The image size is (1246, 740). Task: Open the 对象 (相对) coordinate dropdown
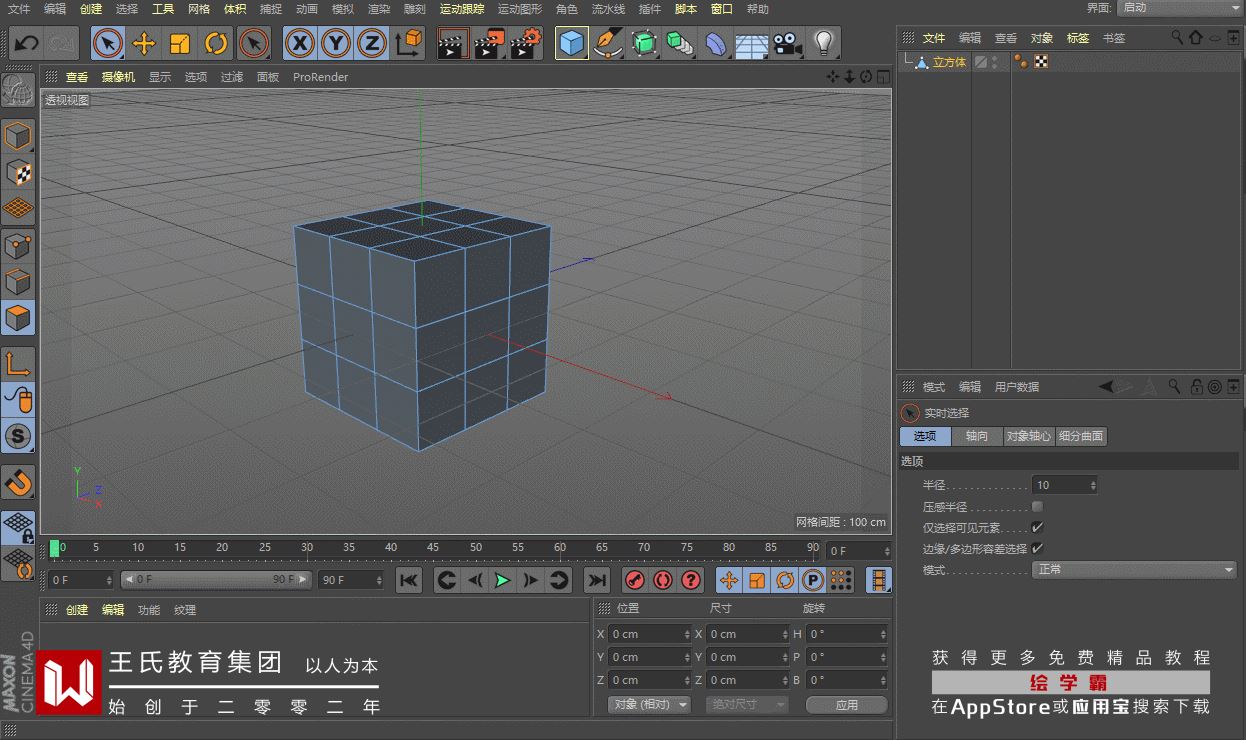point(649,704)
